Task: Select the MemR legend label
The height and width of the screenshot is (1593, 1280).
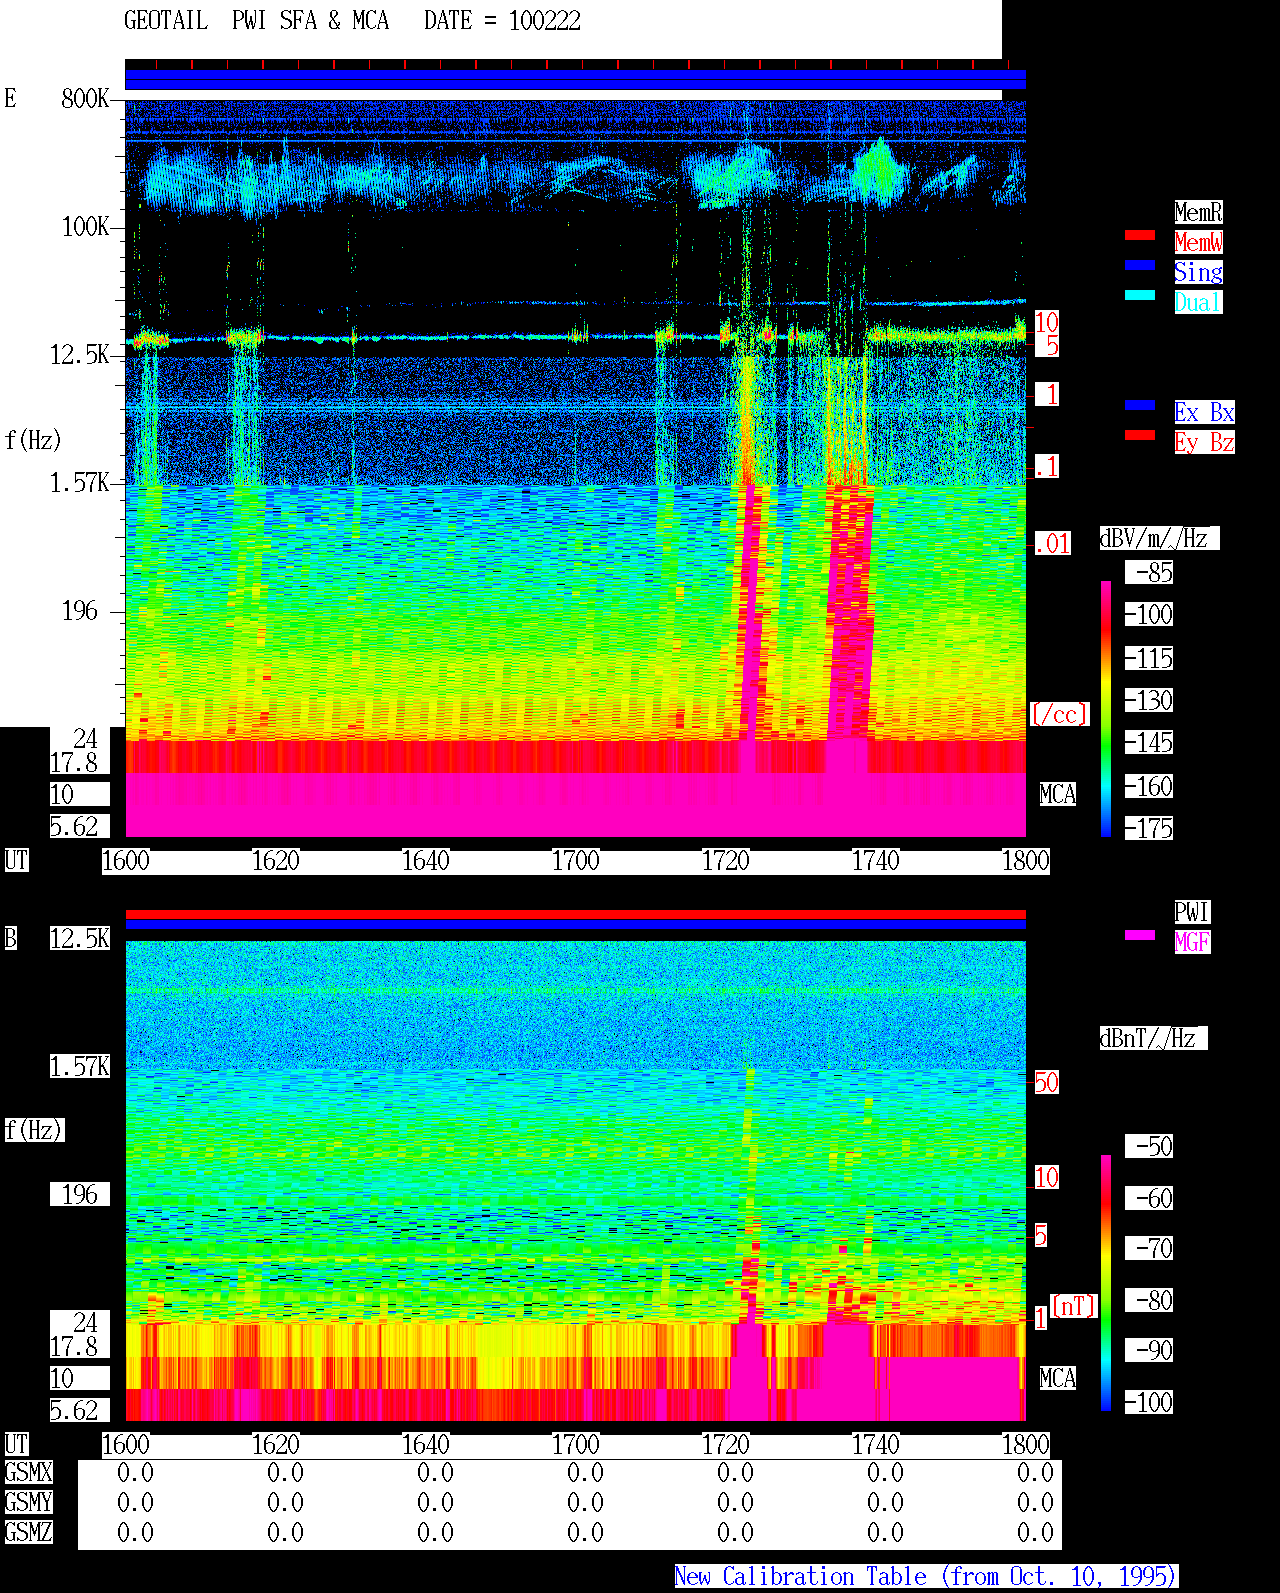Action: [x=1198, y=212]
